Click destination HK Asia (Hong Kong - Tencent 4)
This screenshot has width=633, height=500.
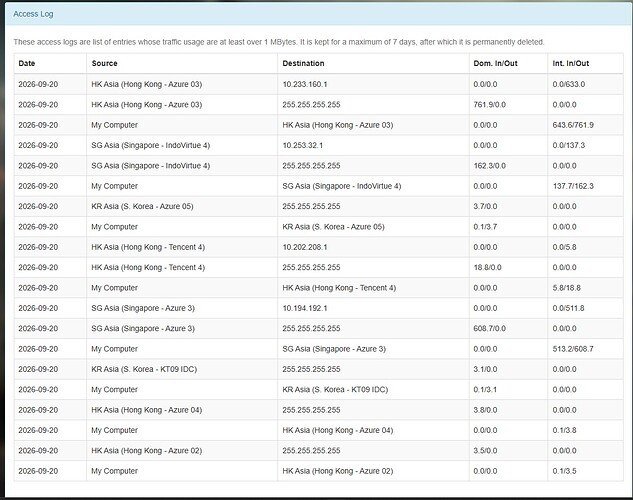[x=339, y=288]
